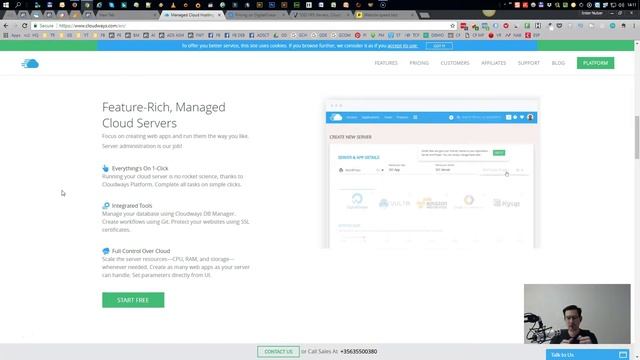Click the scrollbar up arrow
640x360 pixels.
[x=637, y=43]
